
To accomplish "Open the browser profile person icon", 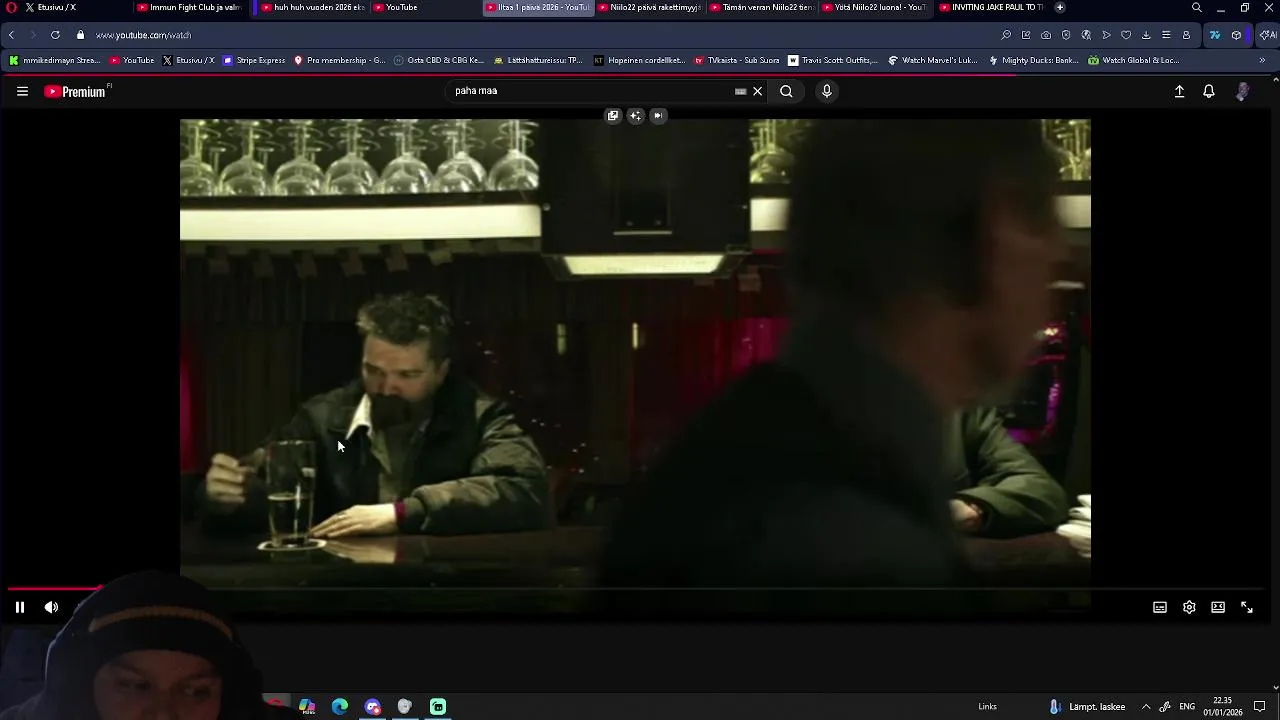I will [x=1186, y=35].
